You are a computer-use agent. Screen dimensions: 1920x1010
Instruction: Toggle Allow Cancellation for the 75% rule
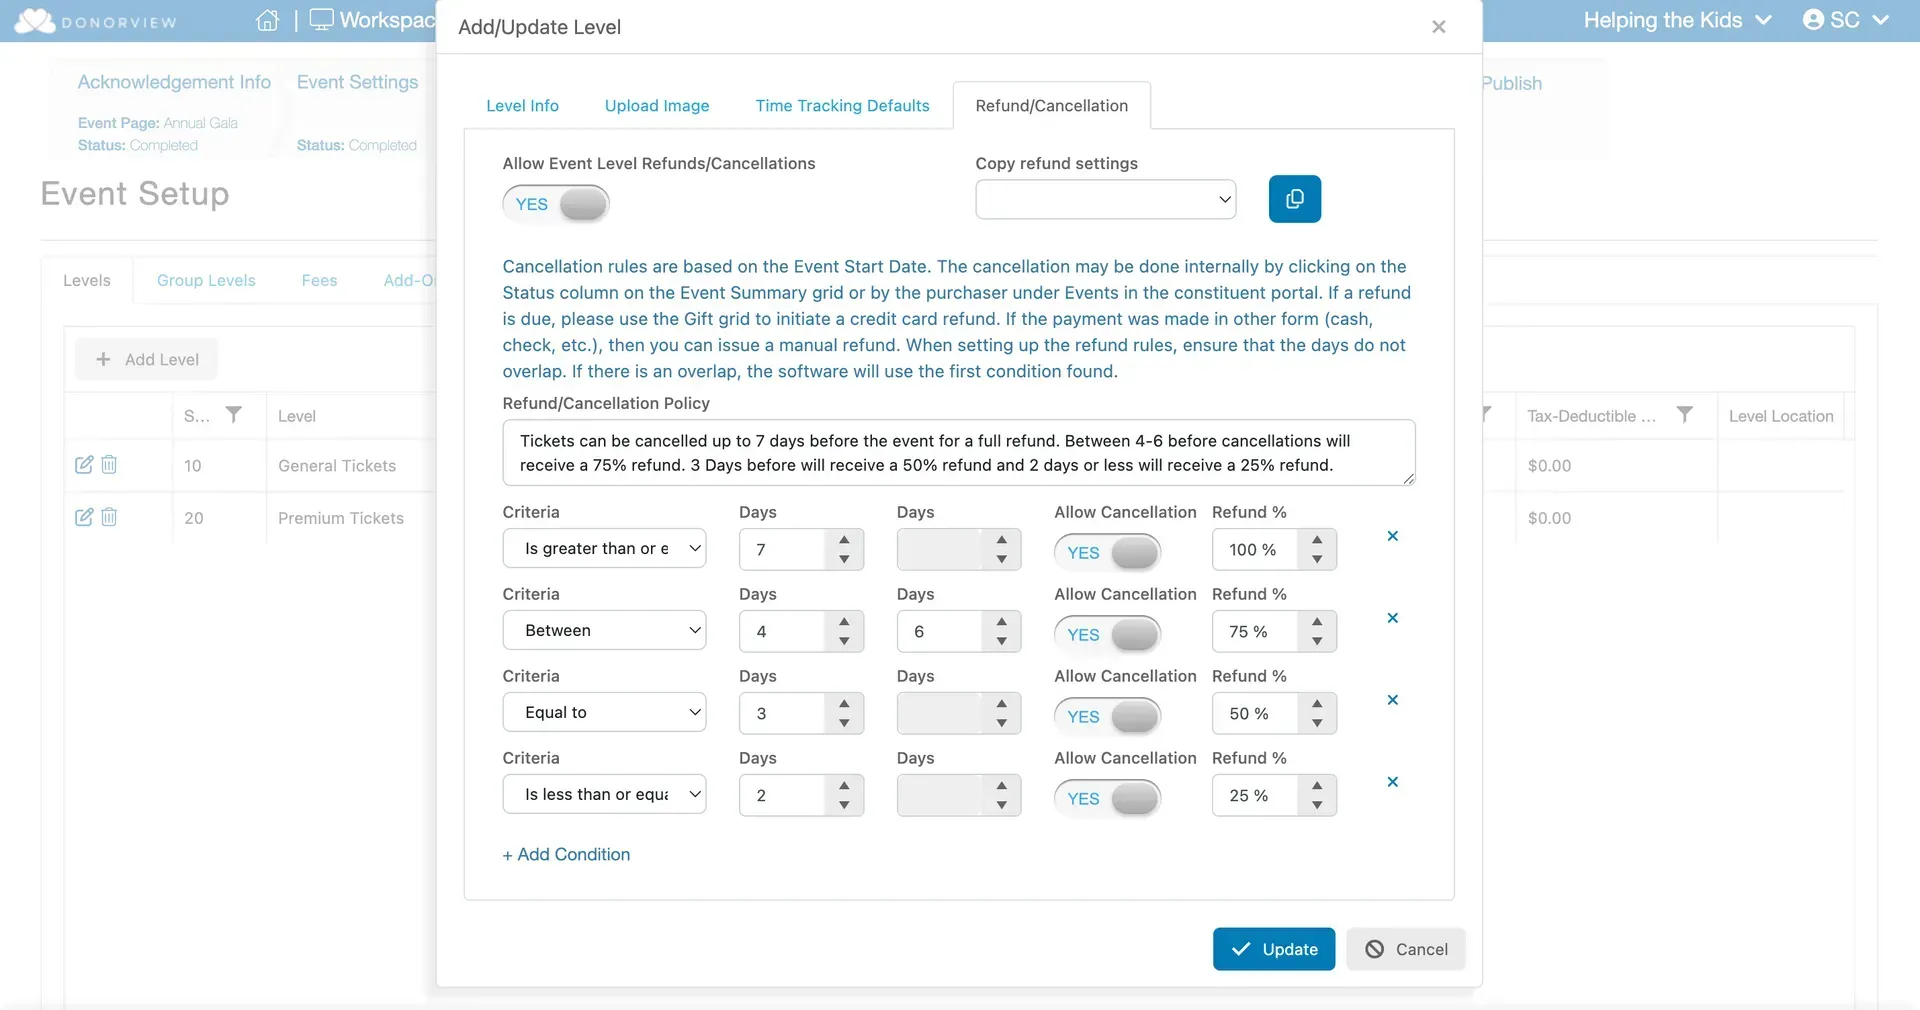coord(1107,634)
